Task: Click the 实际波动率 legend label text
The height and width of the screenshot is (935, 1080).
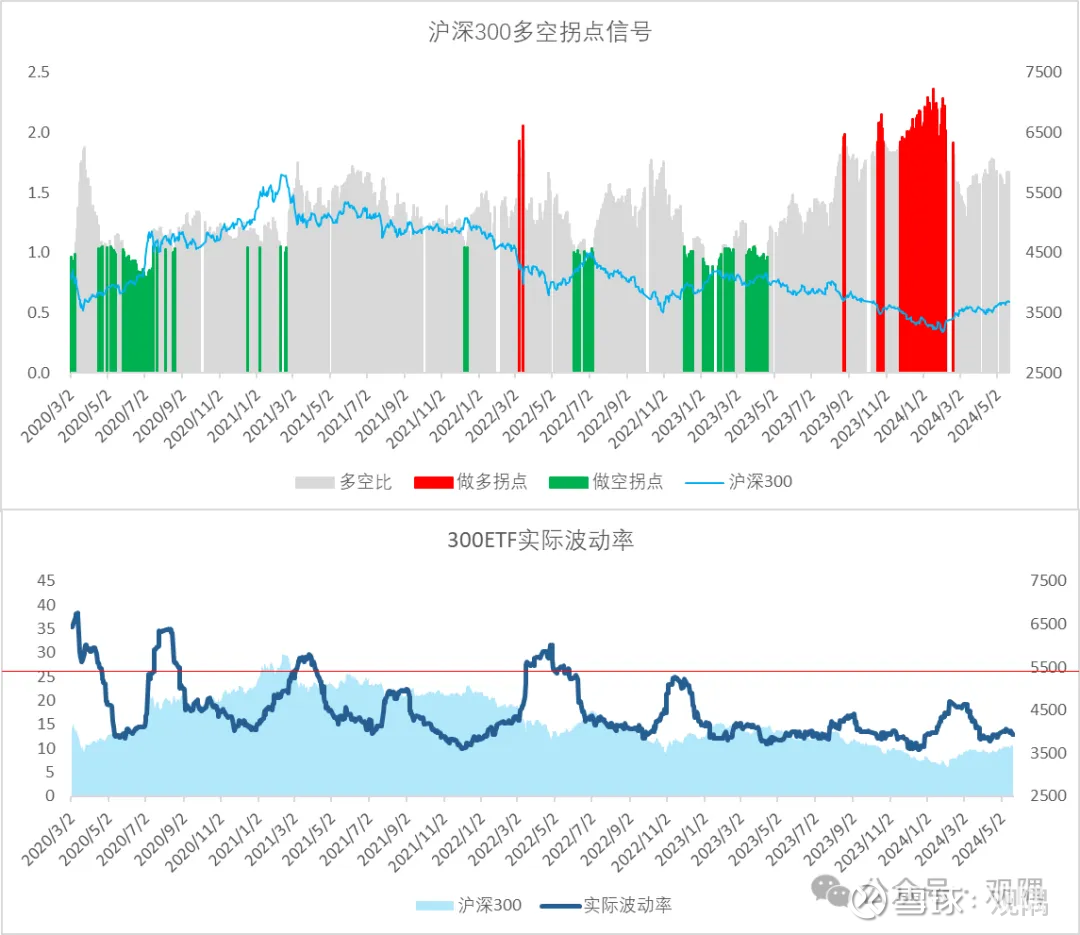Action: pos(627,905)
